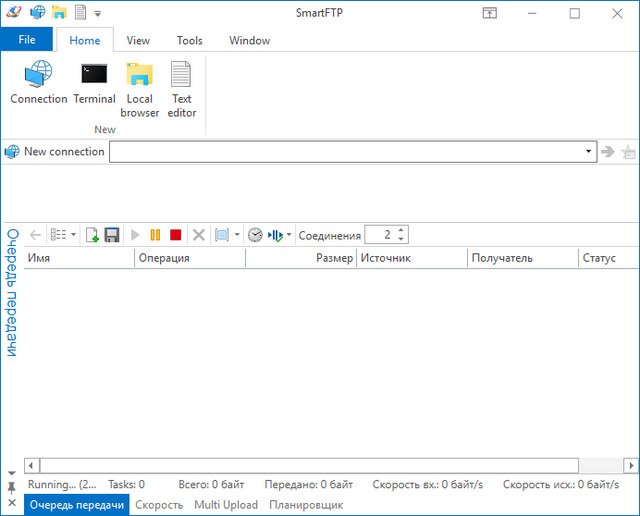The image size is (640, 516).
Task: Expand the Quick Access Toolbar customize arrow
Action: tap(98, 14)
